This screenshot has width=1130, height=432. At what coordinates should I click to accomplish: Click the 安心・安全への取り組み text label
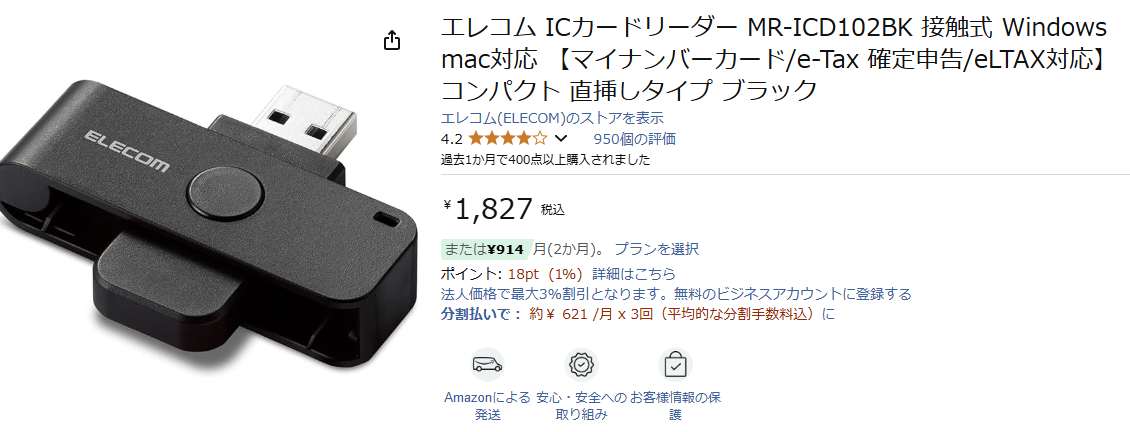582,406
